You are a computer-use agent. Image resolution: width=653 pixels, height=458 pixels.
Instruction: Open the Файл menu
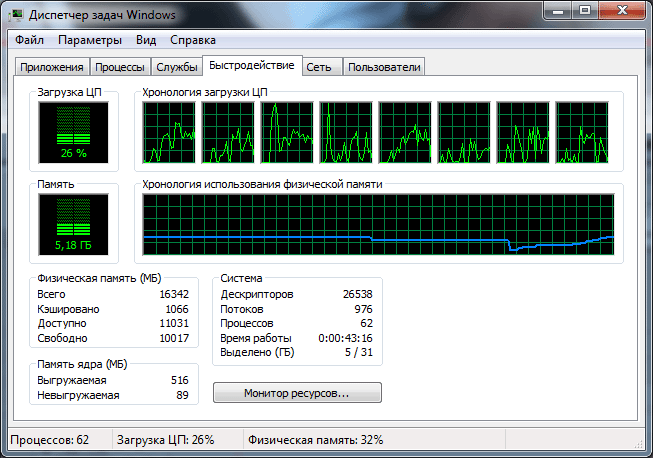coord(29,40)
